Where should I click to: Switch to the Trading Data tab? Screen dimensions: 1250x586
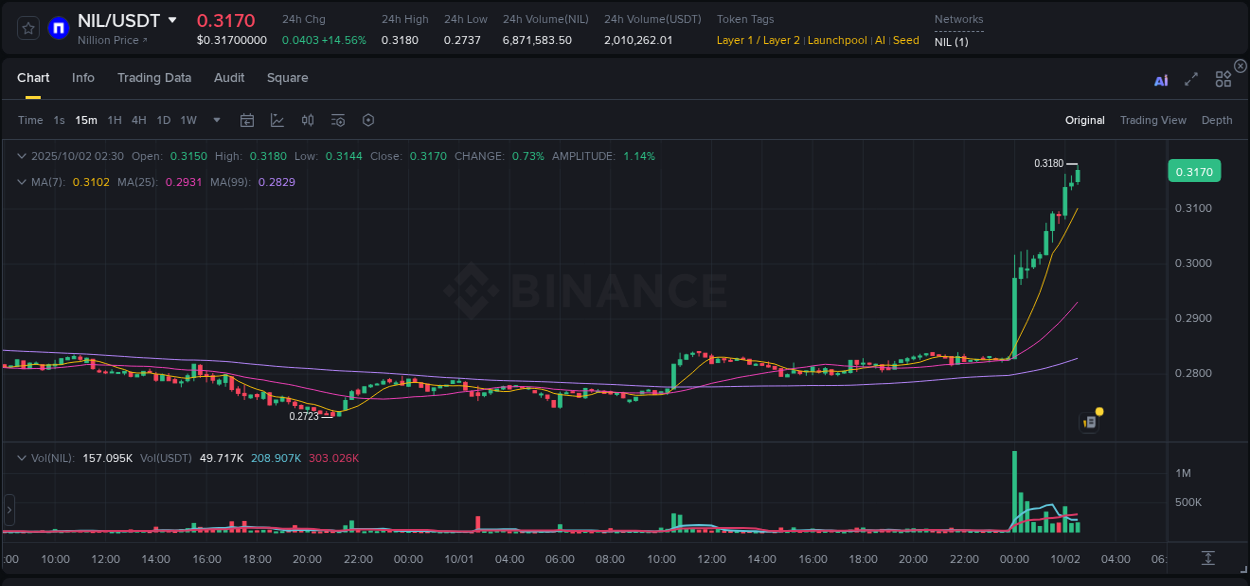point(154,78)
